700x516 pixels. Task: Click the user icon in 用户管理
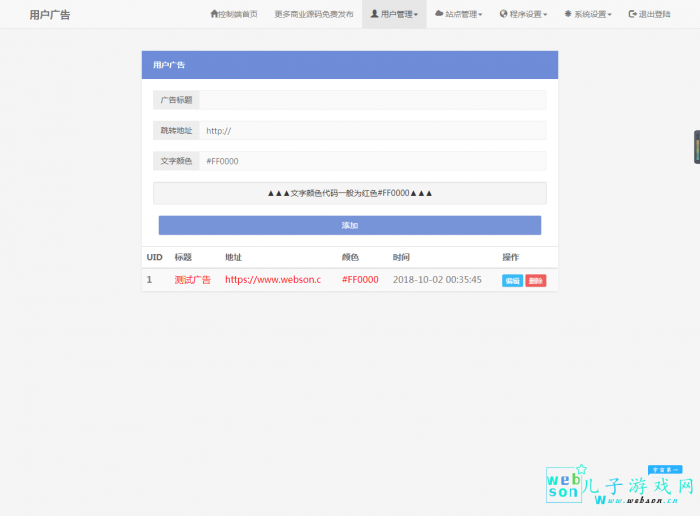pyautogui.click(x=374, y=15)
